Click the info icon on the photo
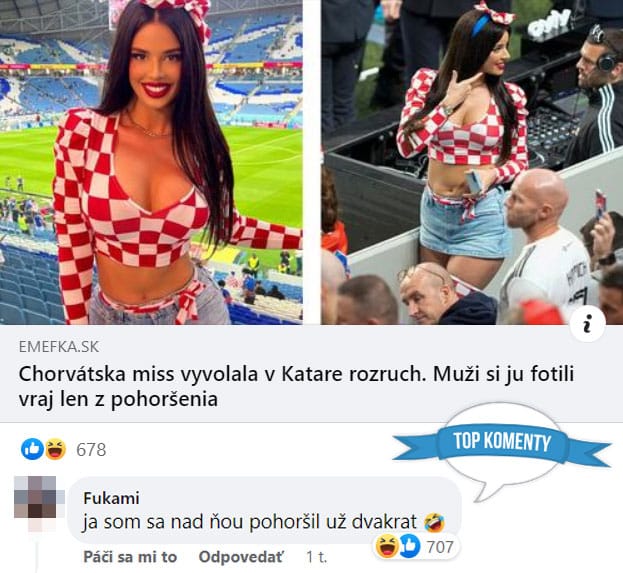 click(588, 325)
